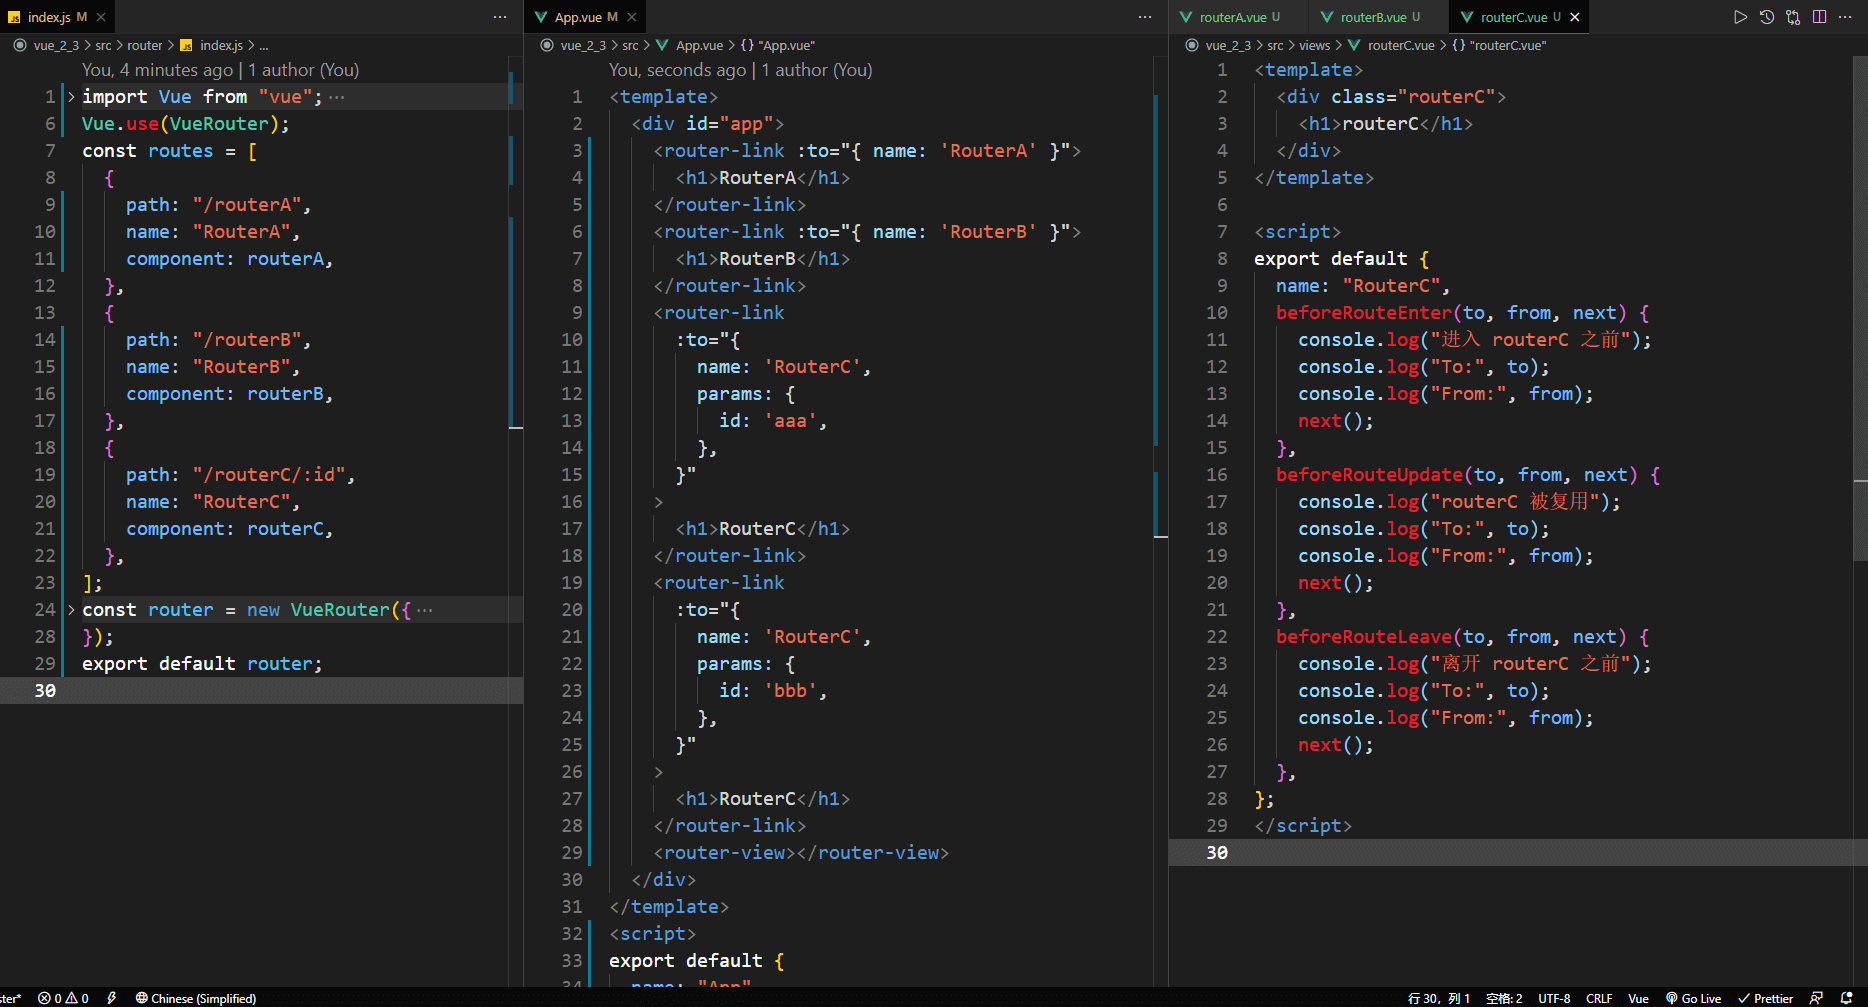Screen dimensions: 1868x1007
Task: Click 'router' breadcrumb in index.js editor
Action: 144,45
